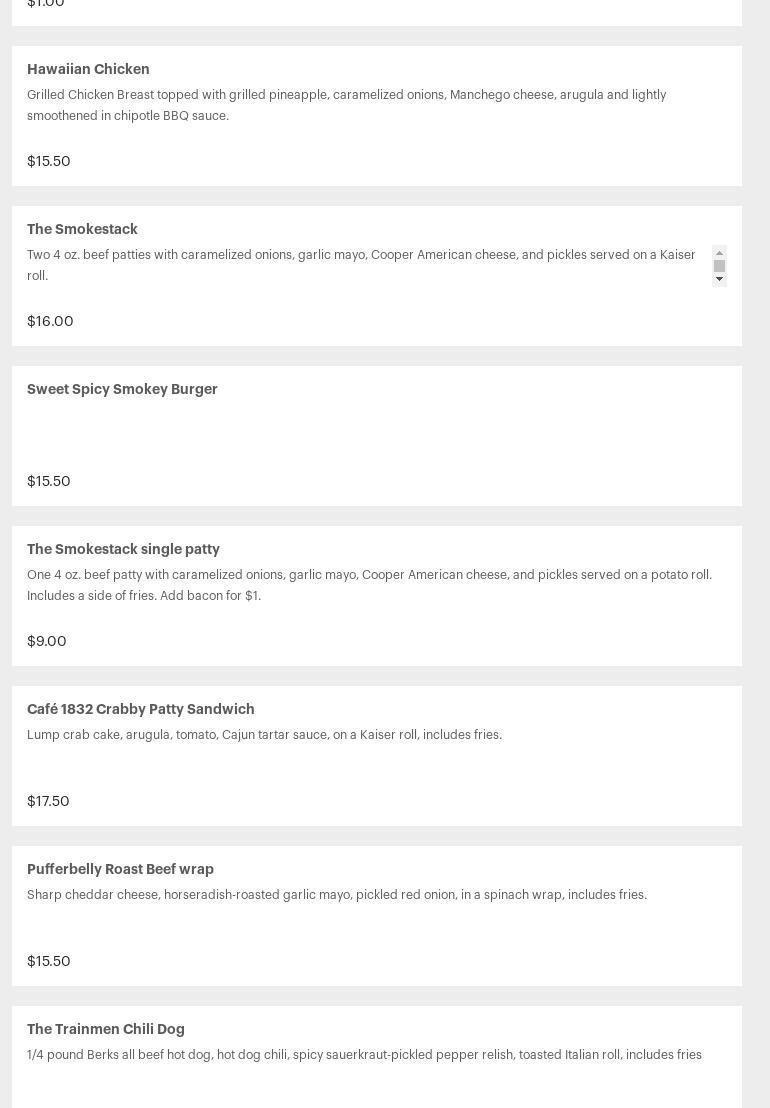Click the $9.00 single patty price

pos(47,642)
